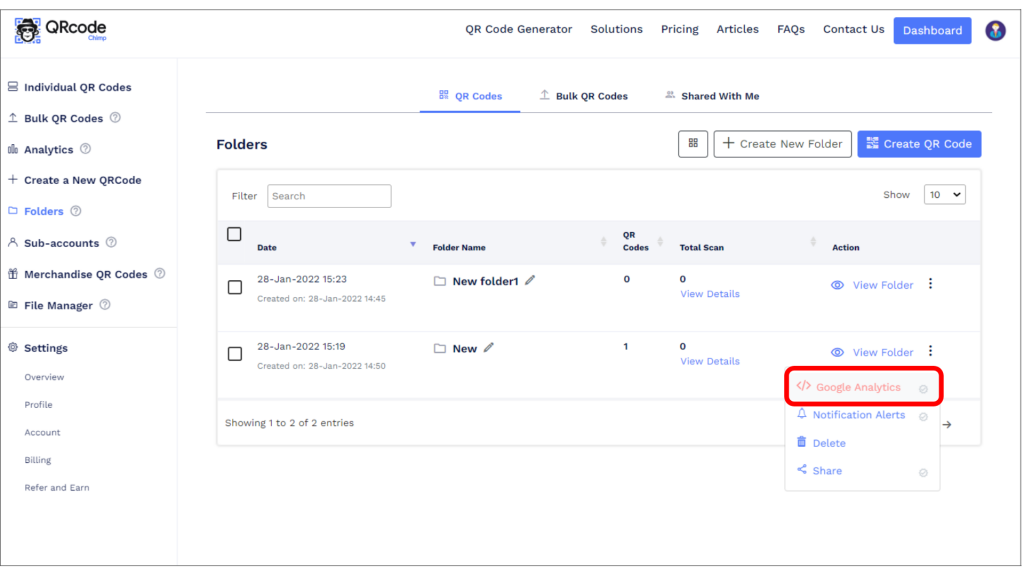Sort table by Date column arrow
The width and height of the screenshot is (1024, 576).
(413, 244)
